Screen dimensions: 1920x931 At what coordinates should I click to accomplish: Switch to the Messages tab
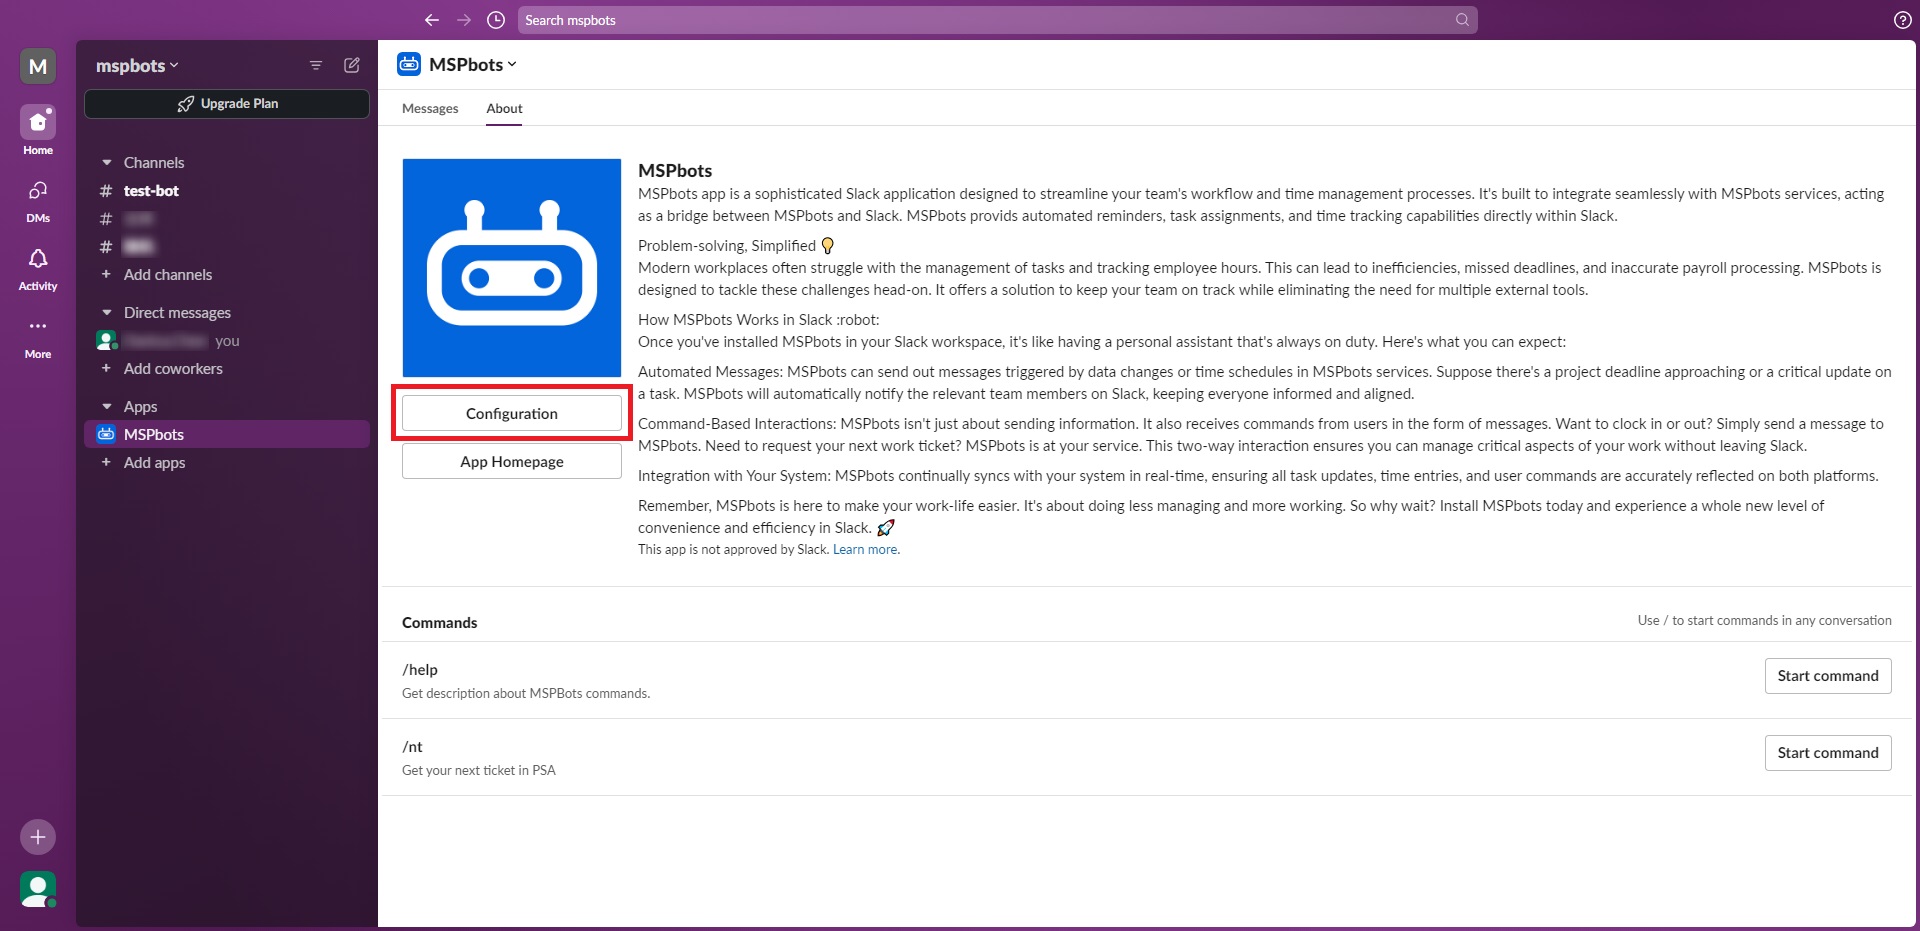pyautogui.click(x=430, y=109)
